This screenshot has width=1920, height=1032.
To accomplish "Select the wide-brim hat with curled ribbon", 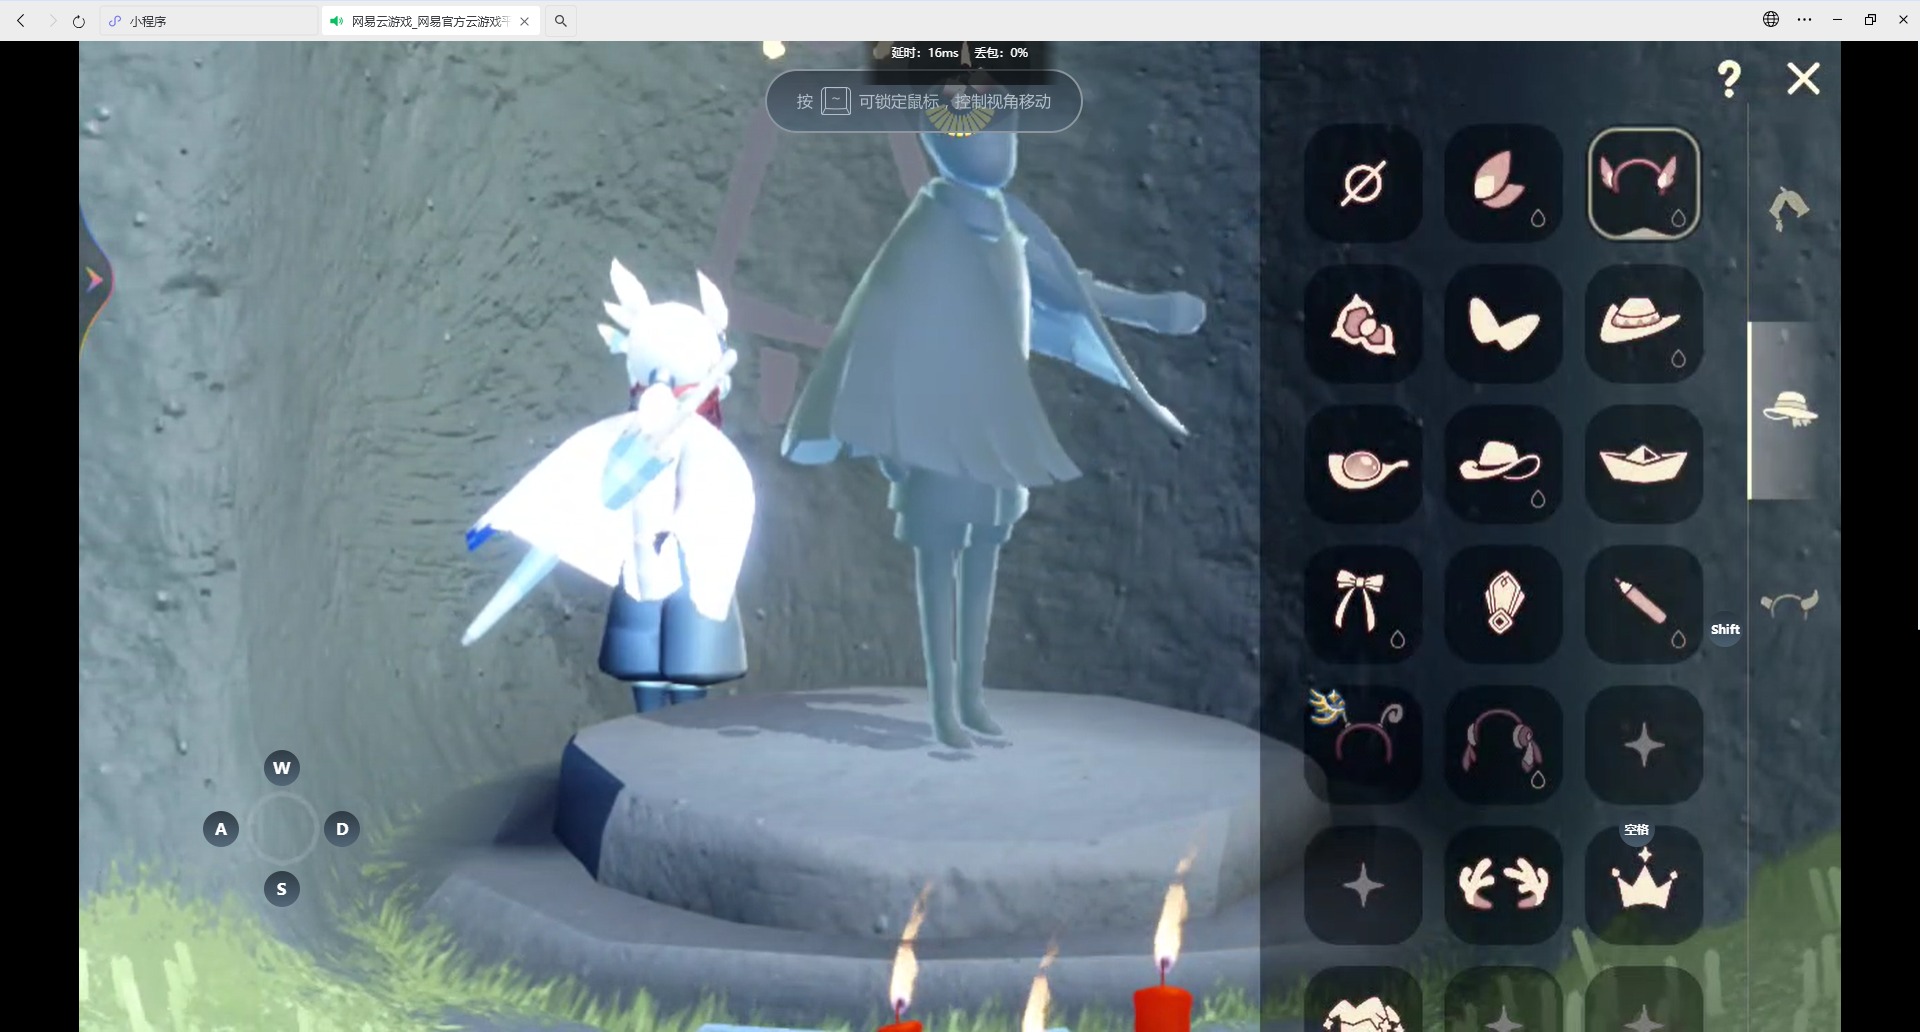I will [x=1503, y=464].
